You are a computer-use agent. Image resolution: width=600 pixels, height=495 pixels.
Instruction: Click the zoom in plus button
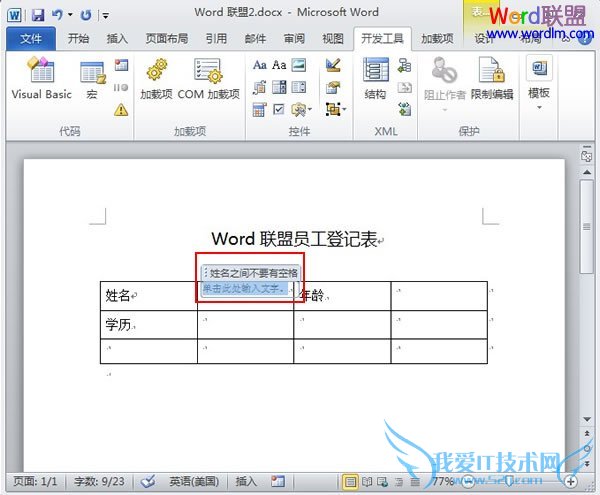point(570,482)
